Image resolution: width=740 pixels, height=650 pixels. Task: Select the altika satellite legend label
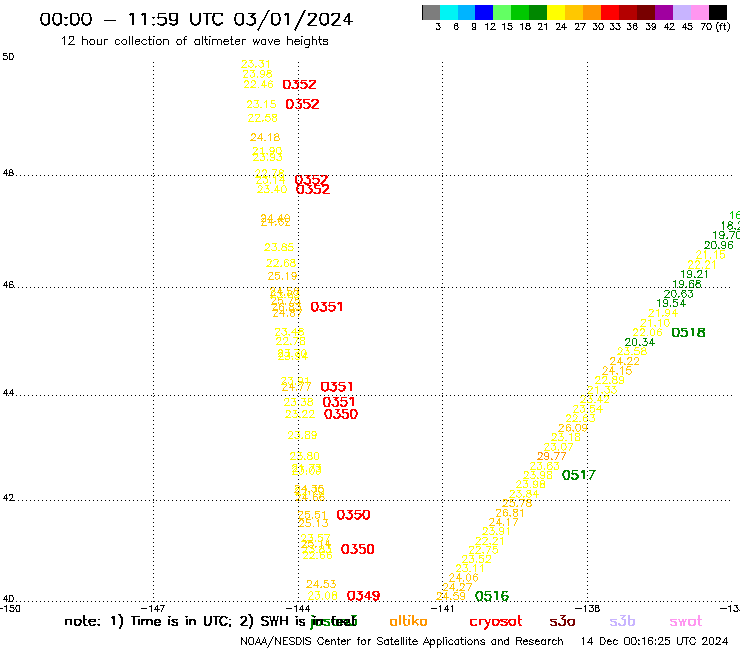408,621
